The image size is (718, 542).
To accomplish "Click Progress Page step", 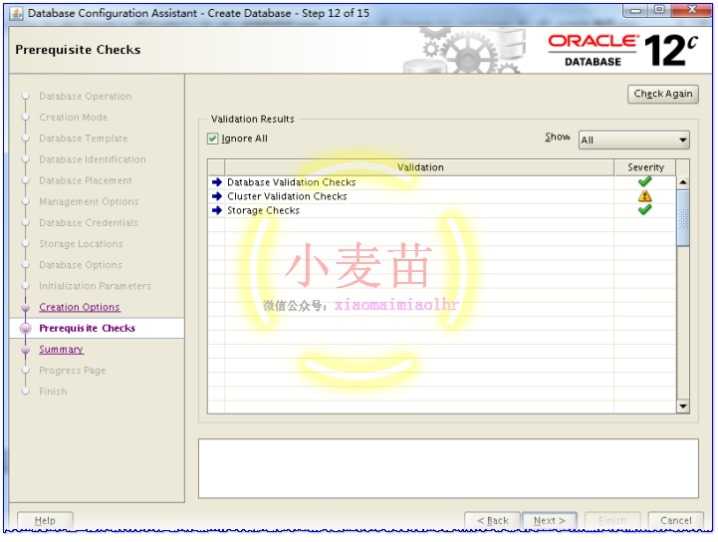I will coord(72,370).
